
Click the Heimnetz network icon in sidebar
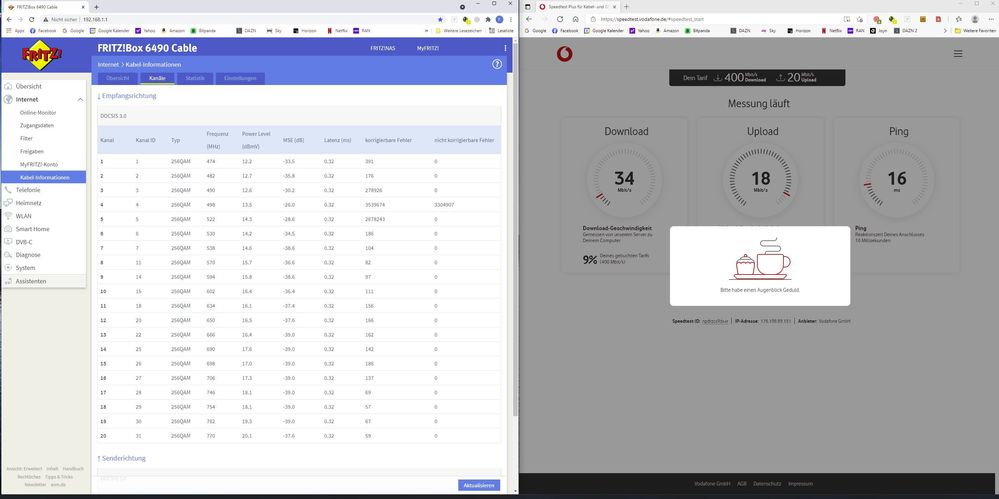(x=8, y=203)
